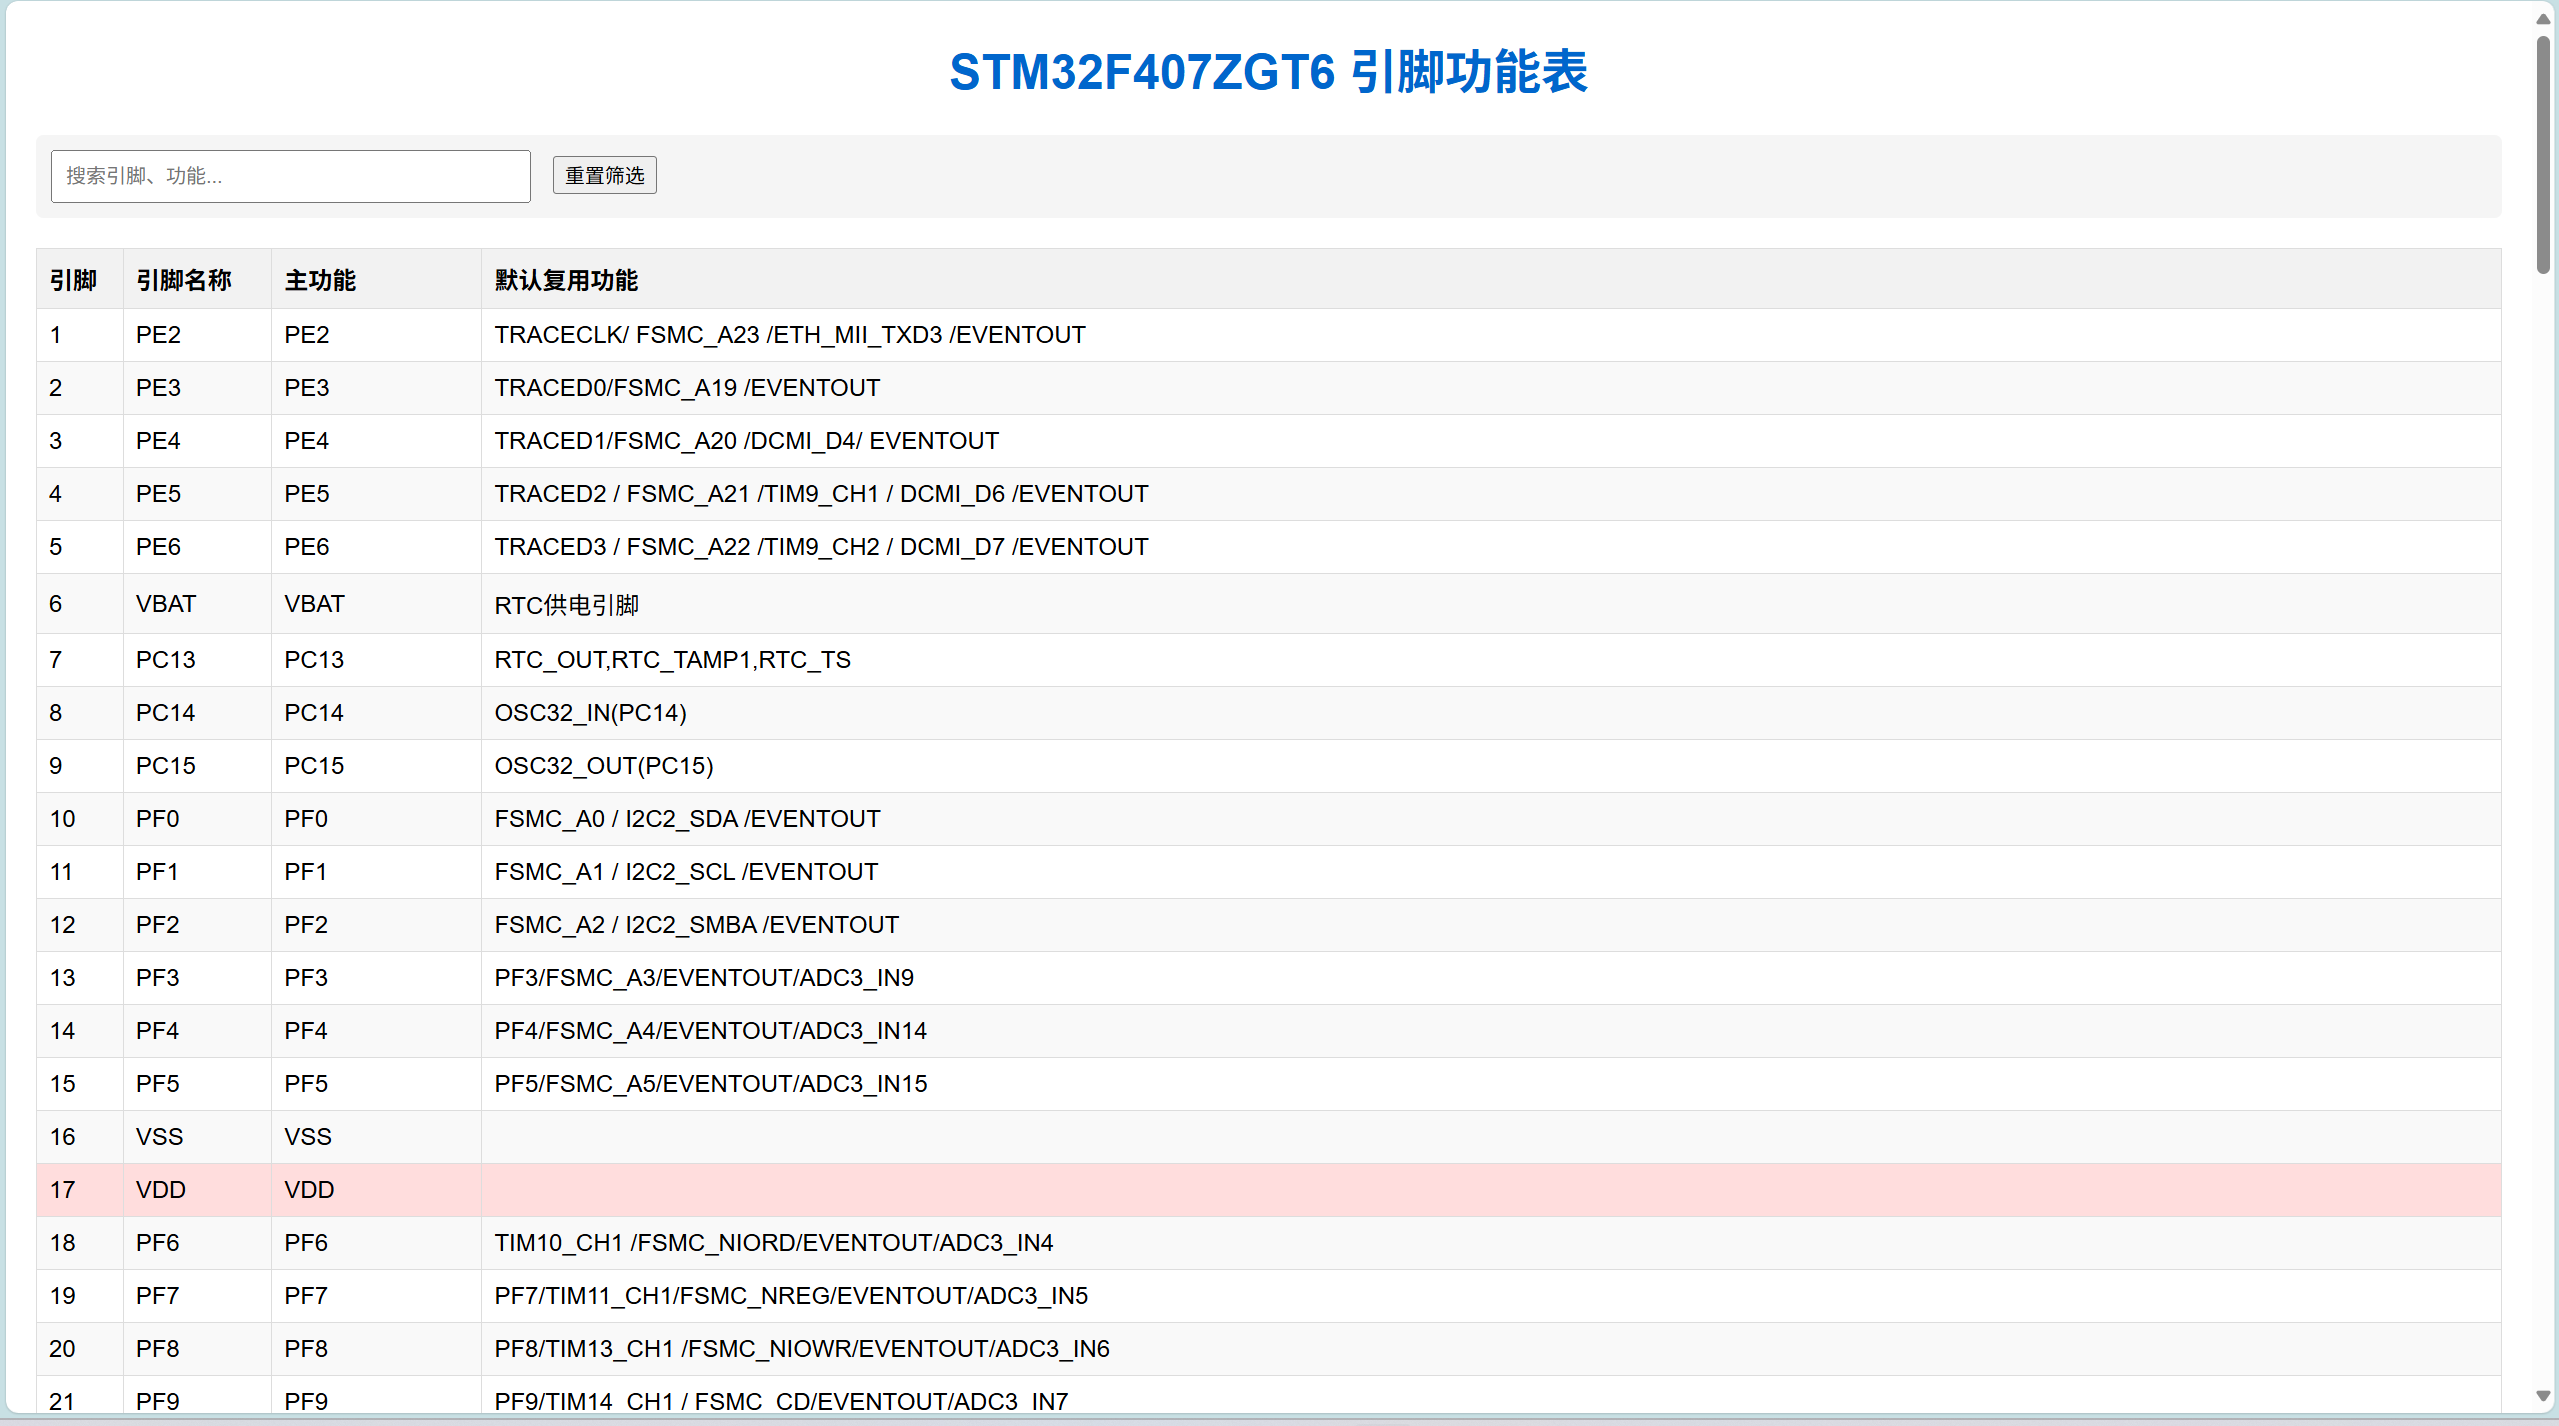The width and height of the screenshot is (2559, 1426).
Task: Click pin name PC13 in row 7
Action: pyautogui.click(x=197, y=660)
